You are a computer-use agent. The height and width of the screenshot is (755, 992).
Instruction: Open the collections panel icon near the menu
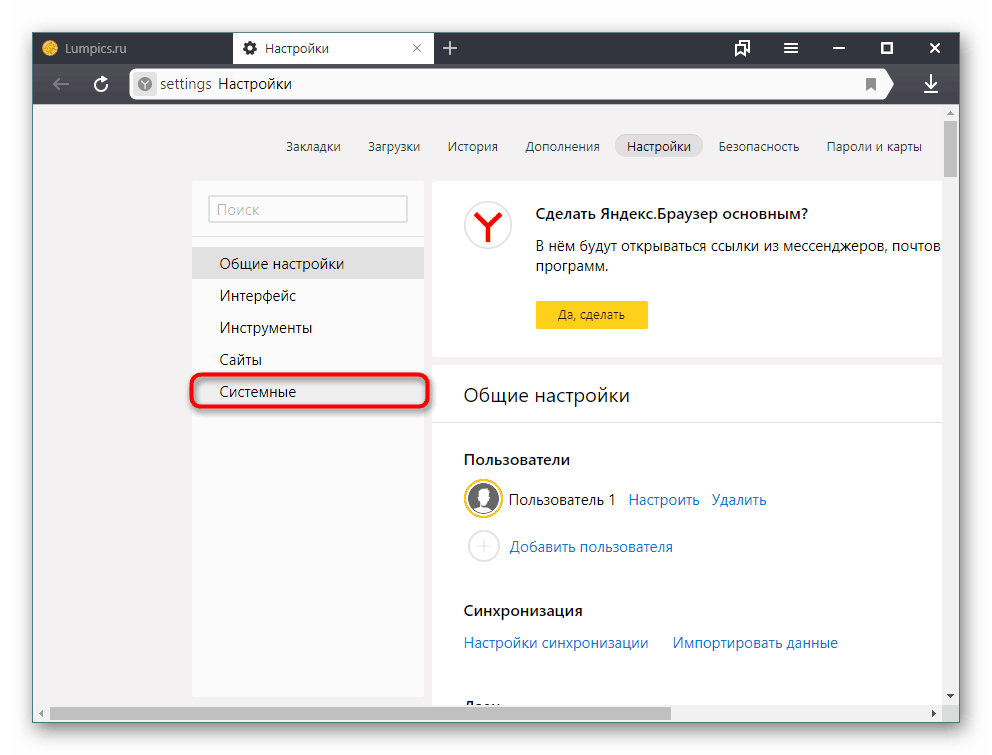pyautogui.click(x=742, y=47)
